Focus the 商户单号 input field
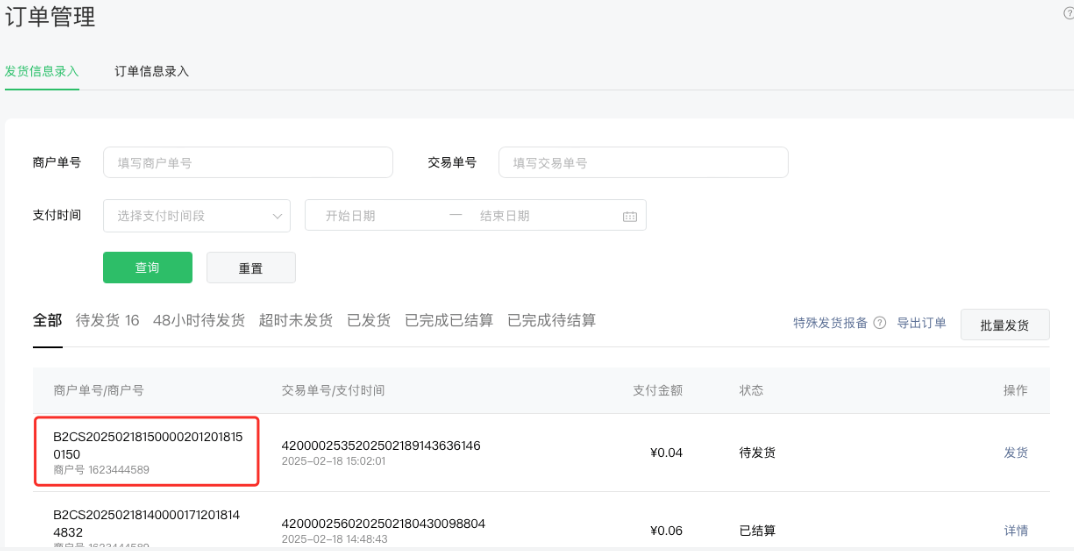 pyautogui.click(x=247, y=162)
